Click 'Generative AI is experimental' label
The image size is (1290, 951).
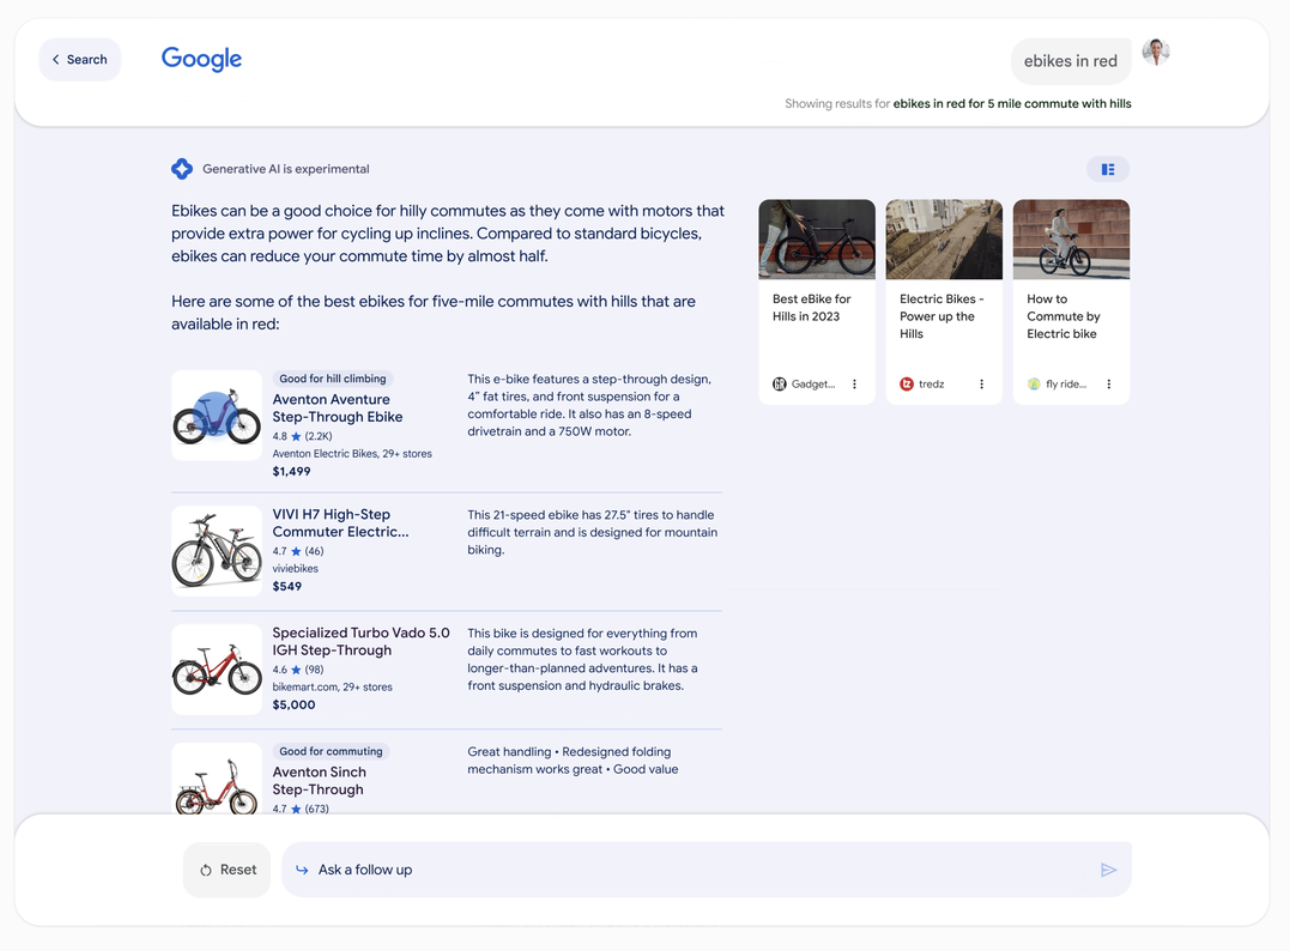click(286, 169)
